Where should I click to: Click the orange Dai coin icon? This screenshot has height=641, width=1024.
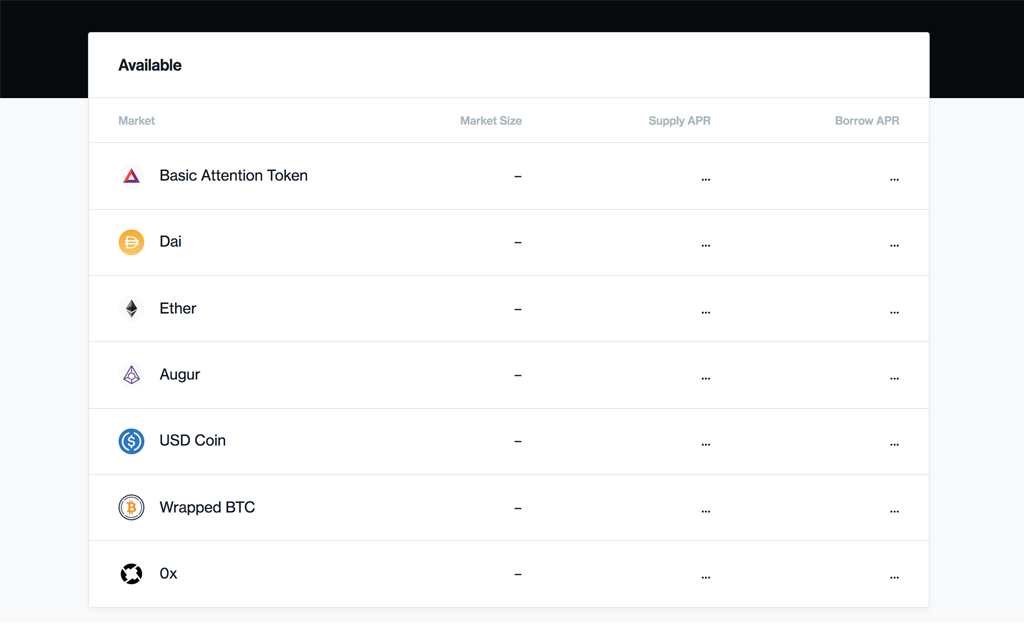(x=131, y=242)
